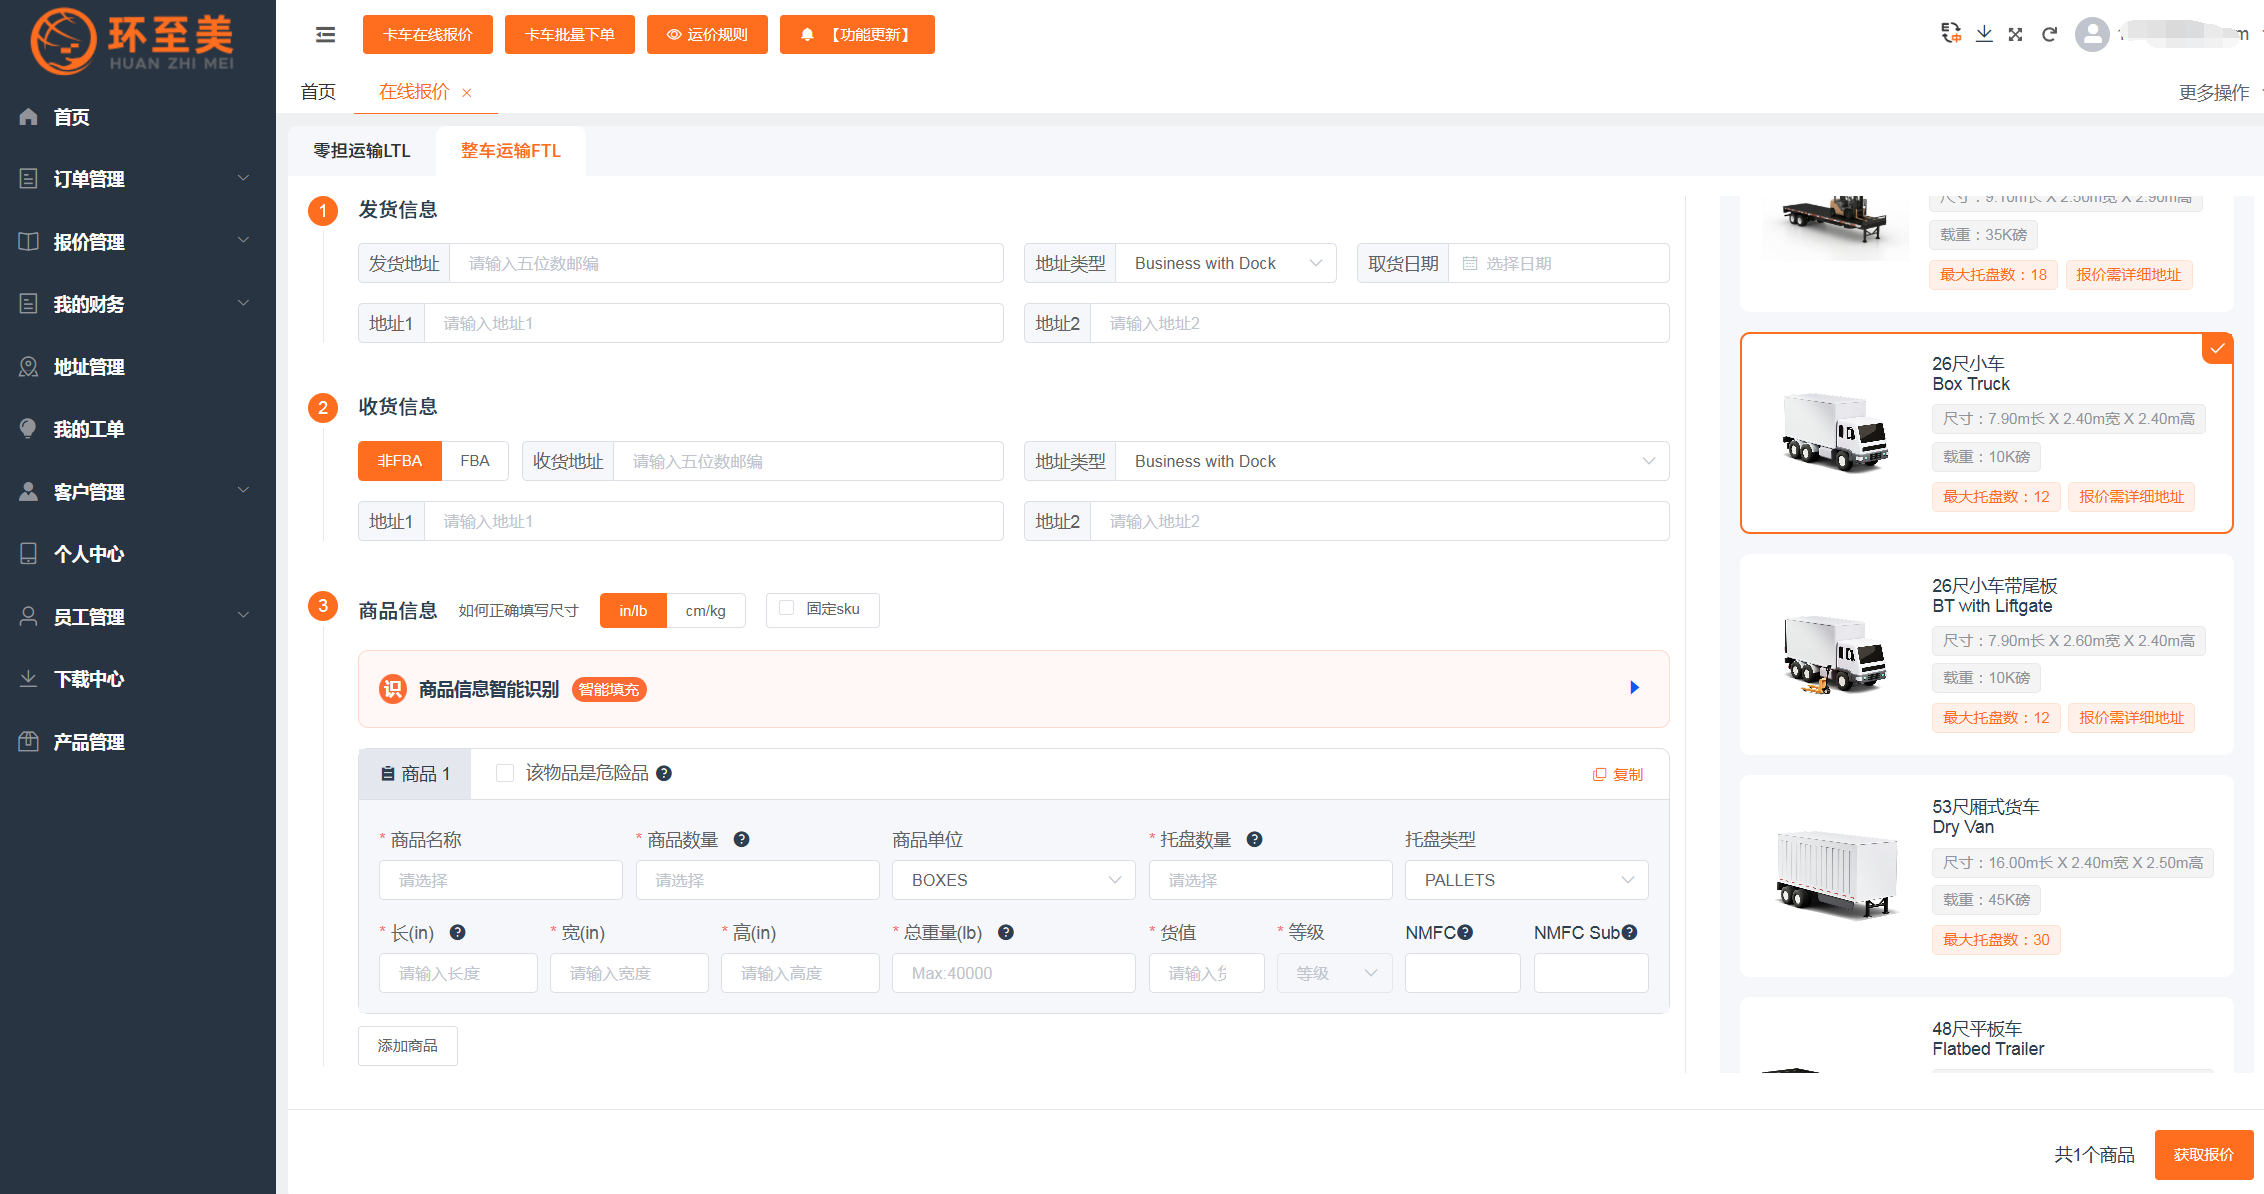Click the 取货日期 date field
Viewport: 2264px width, 1194px height.
point(1559,263)
